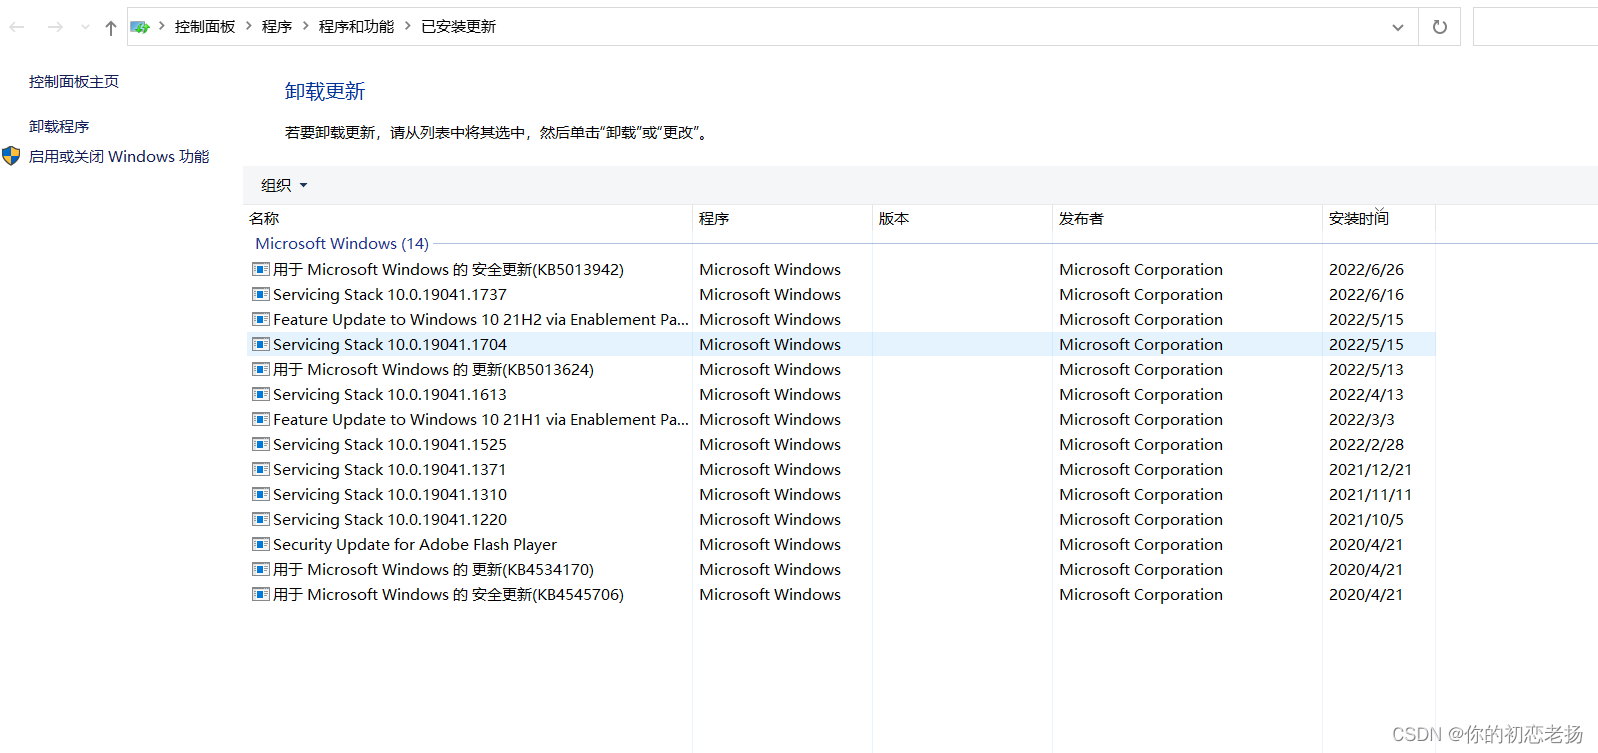The image size is (1598, 753).
Task: Click install date 2022/2/28
Action: coord(1366,445)
